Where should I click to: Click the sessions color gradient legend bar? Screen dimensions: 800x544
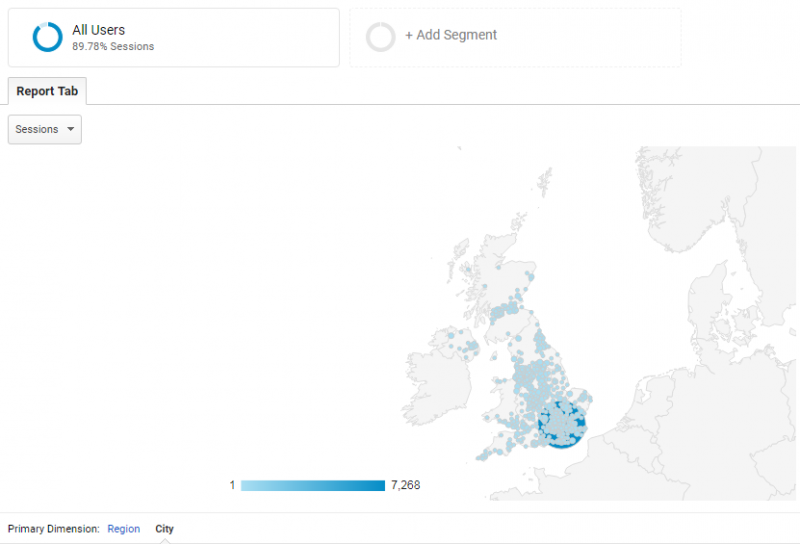[313, 485]
